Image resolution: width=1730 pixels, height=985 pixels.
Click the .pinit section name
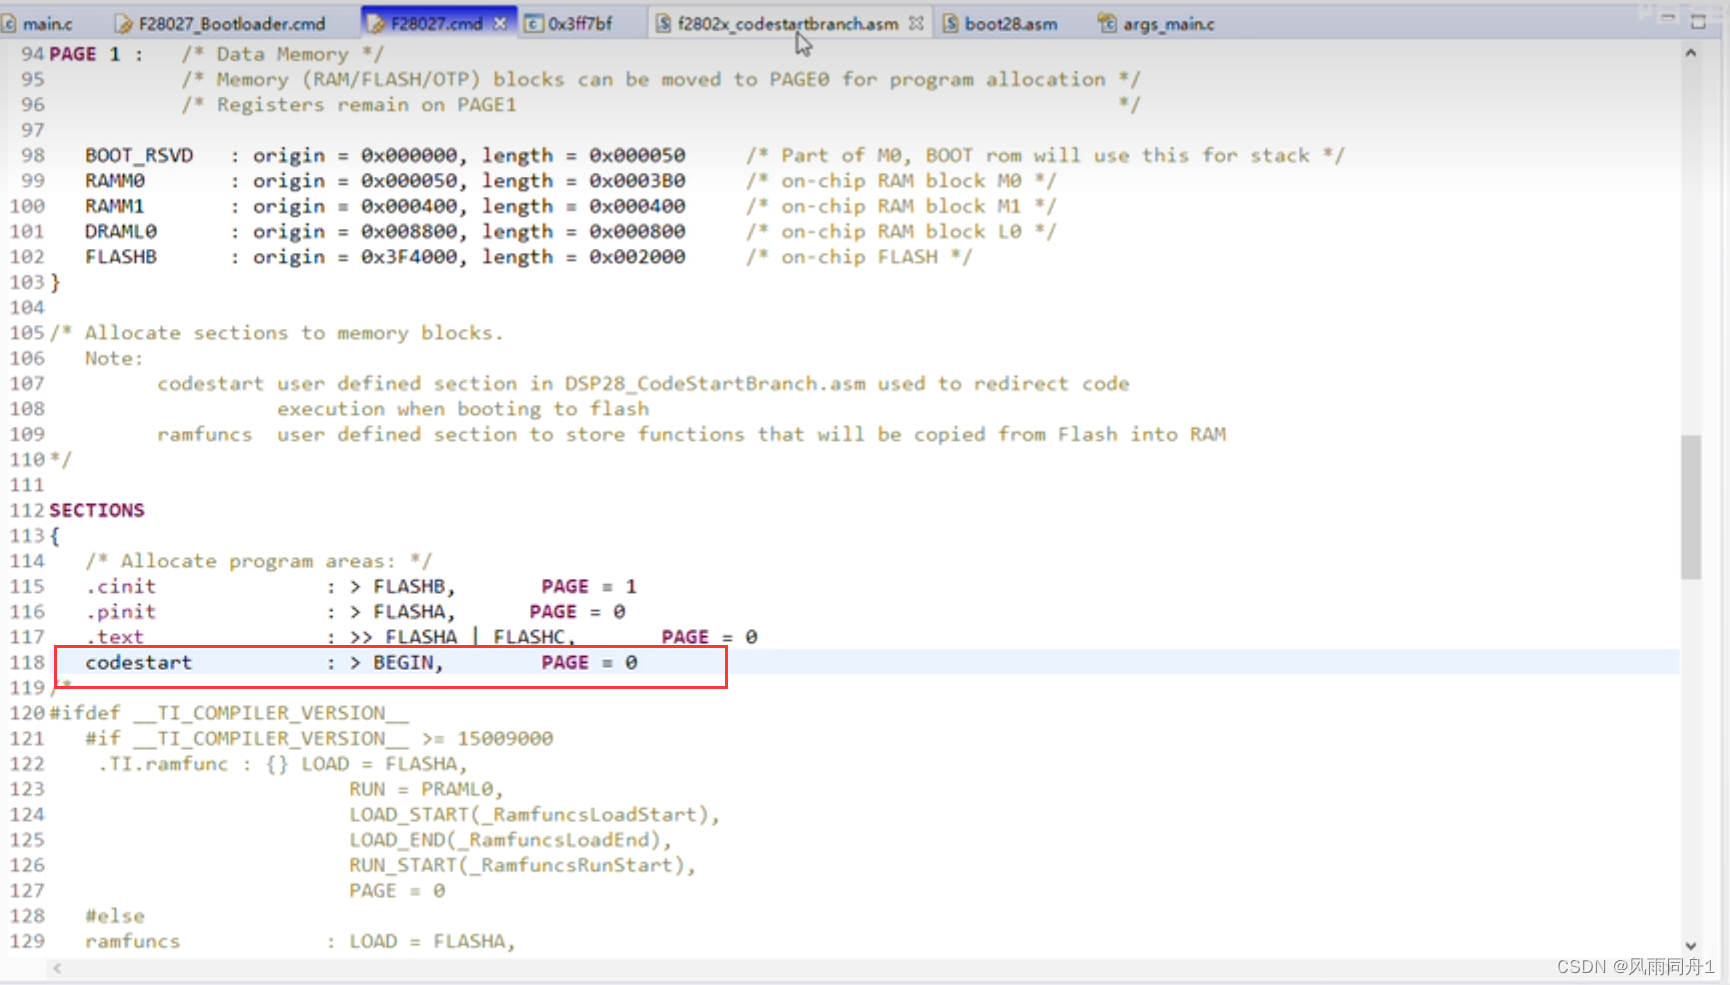(121, 612)
